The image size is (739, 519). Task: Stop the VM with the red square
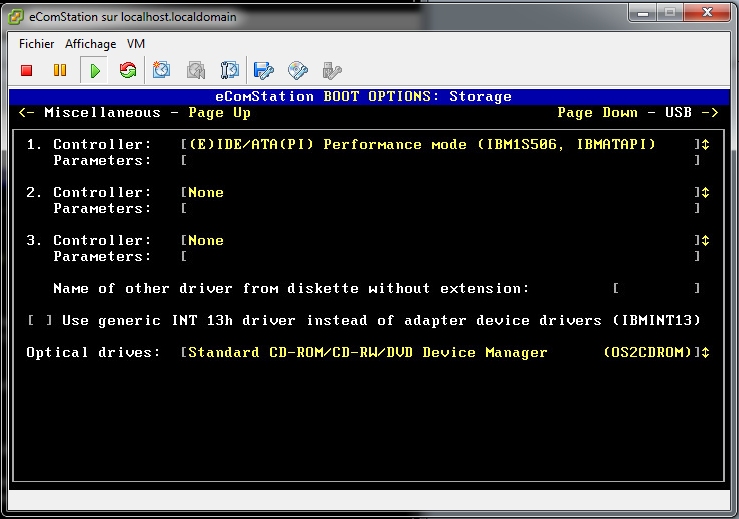click(26, 71)
